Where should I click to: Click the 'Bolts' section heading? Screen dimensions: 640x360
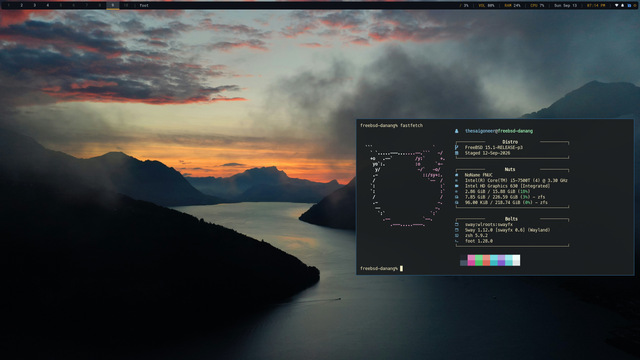click(511, 219)
